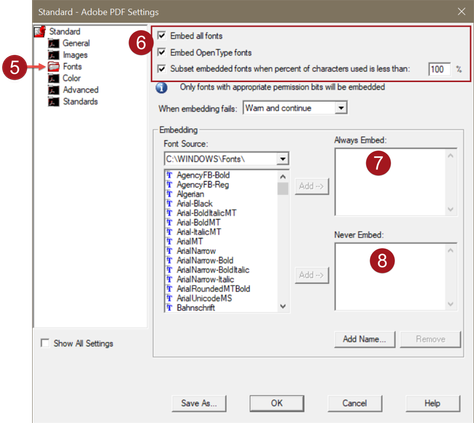The image size is (474, 423).
Task: Click the Cancel button
Action: [x=355, y=403]
